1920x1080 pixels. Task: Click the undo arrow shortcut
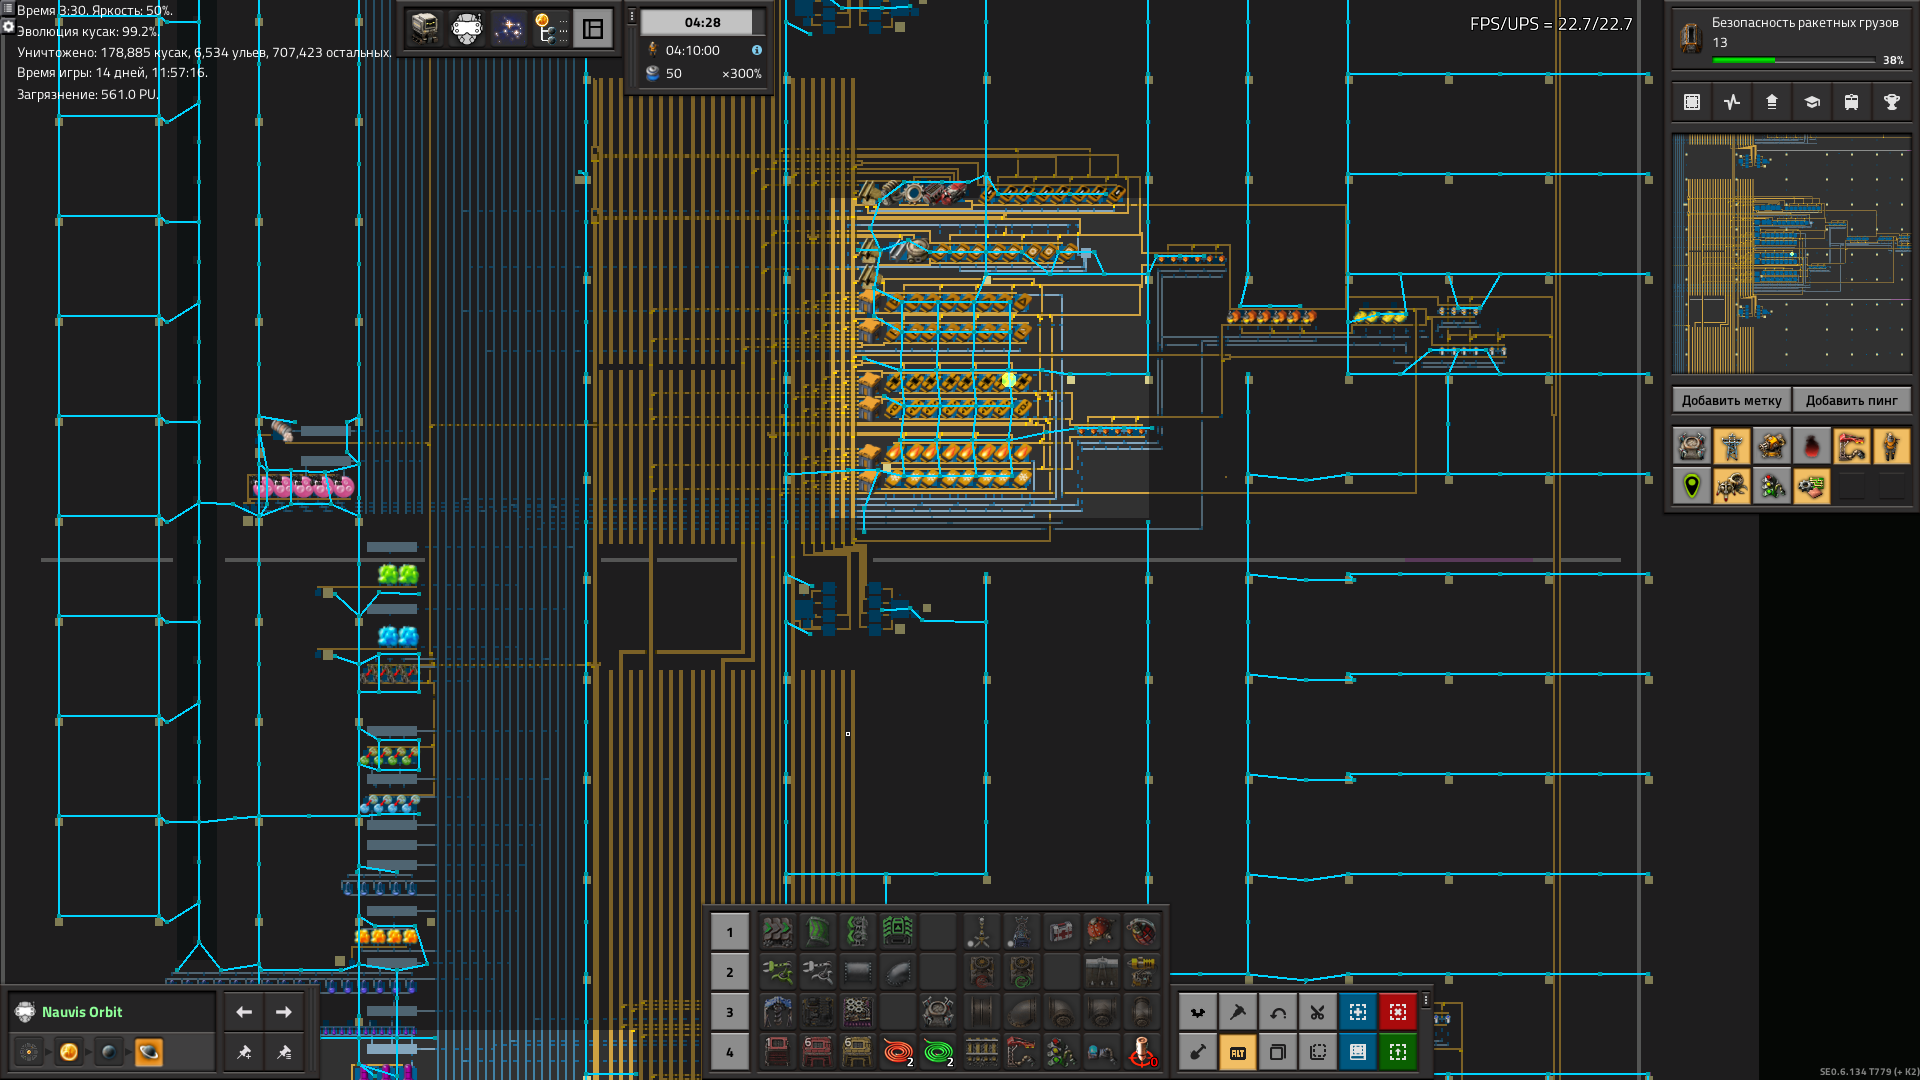coord(1277,1012)
